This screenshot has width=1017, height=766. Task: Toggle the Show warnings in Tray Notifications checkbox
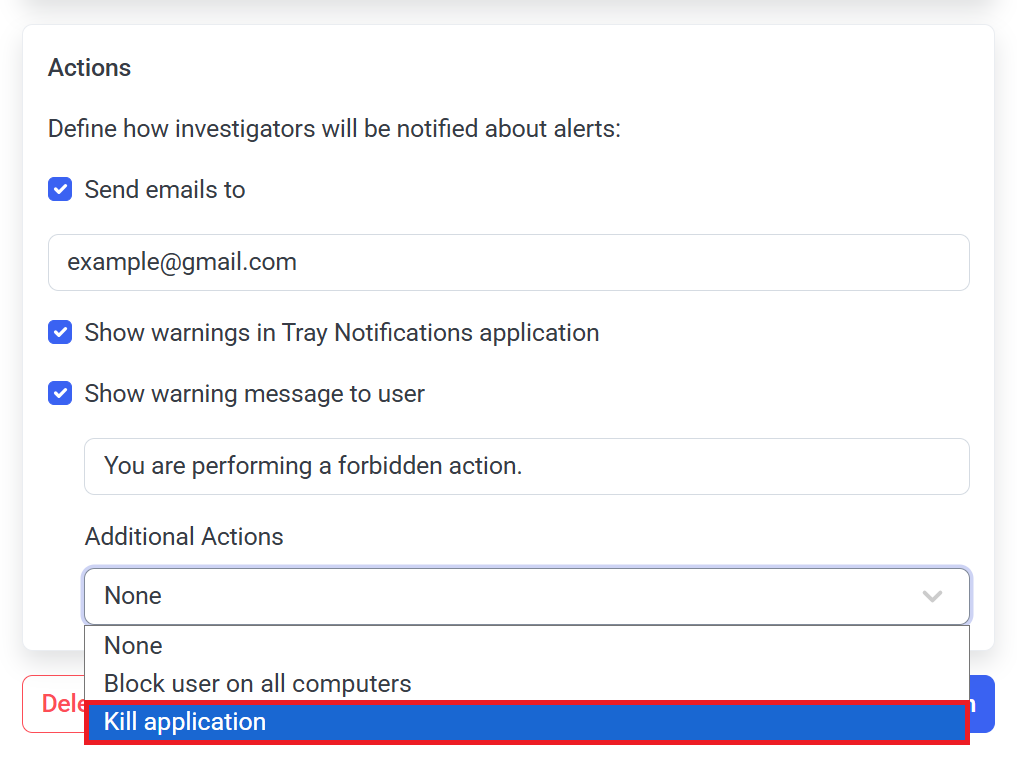point(60,332)
